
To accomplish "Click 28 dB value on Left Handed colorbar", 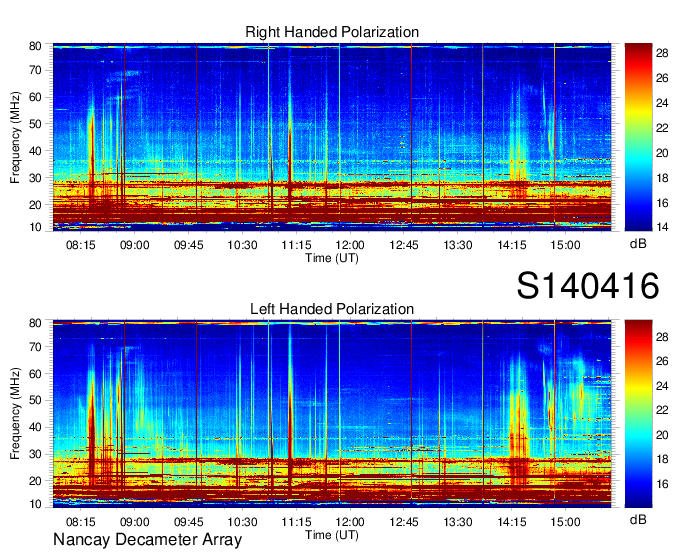I will pos(662,337).
